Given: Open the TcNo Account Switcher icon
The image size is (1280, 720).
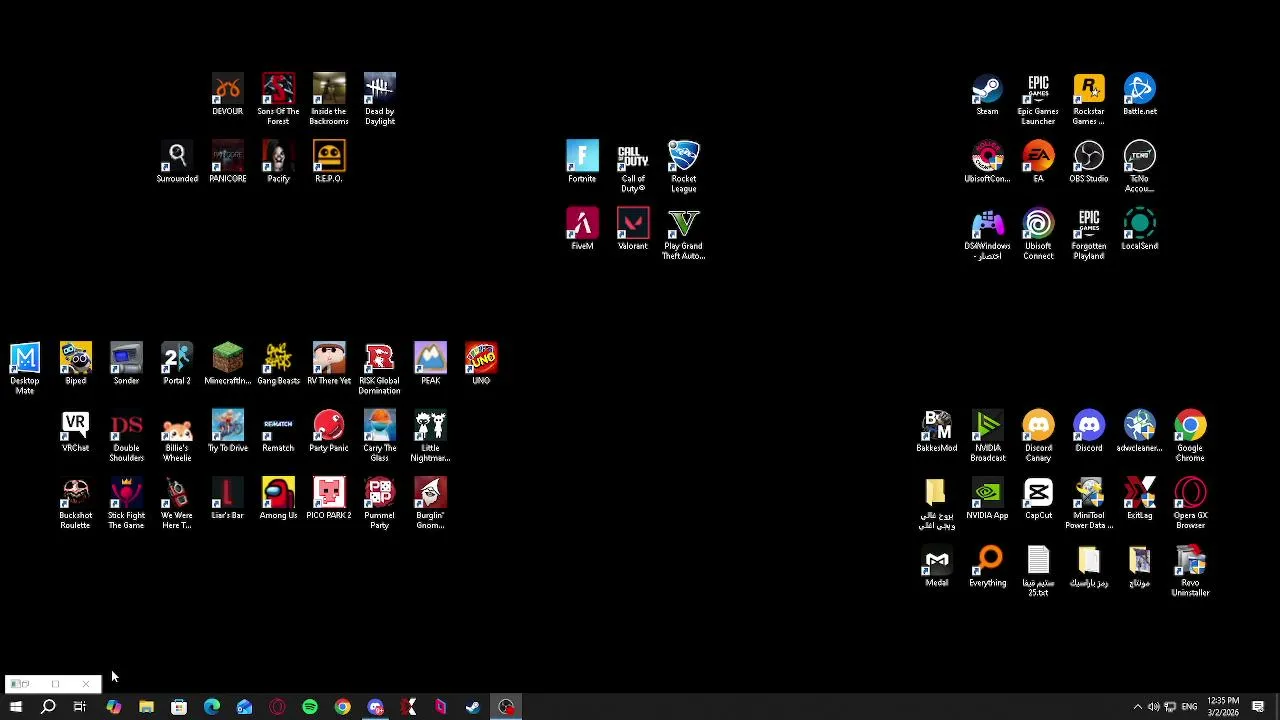Looking at the screenshot, I should click(1140, 167).
